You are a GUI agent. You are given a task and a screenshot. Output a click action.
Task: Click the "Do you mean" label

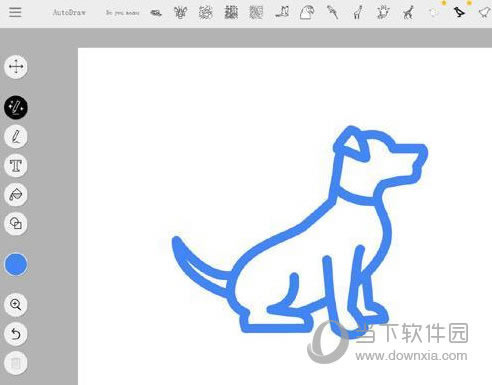[122, 13]
